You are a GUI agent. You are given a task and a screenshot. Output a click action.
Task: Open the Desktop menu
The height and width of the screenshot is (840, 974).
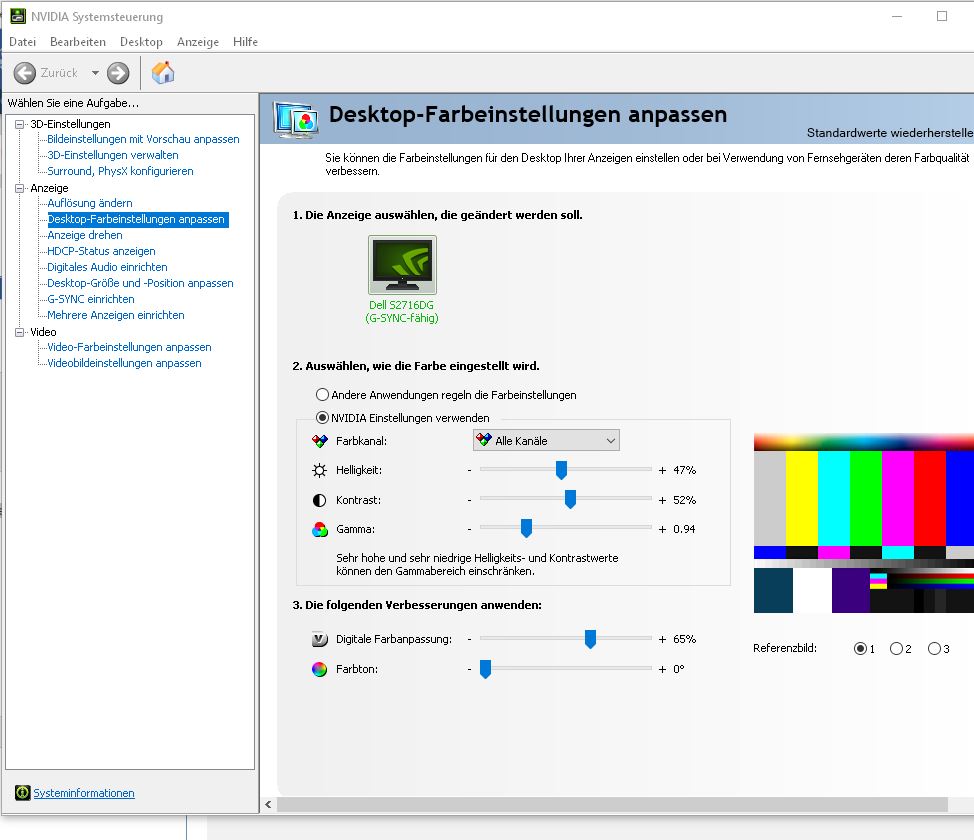point(141,42)
